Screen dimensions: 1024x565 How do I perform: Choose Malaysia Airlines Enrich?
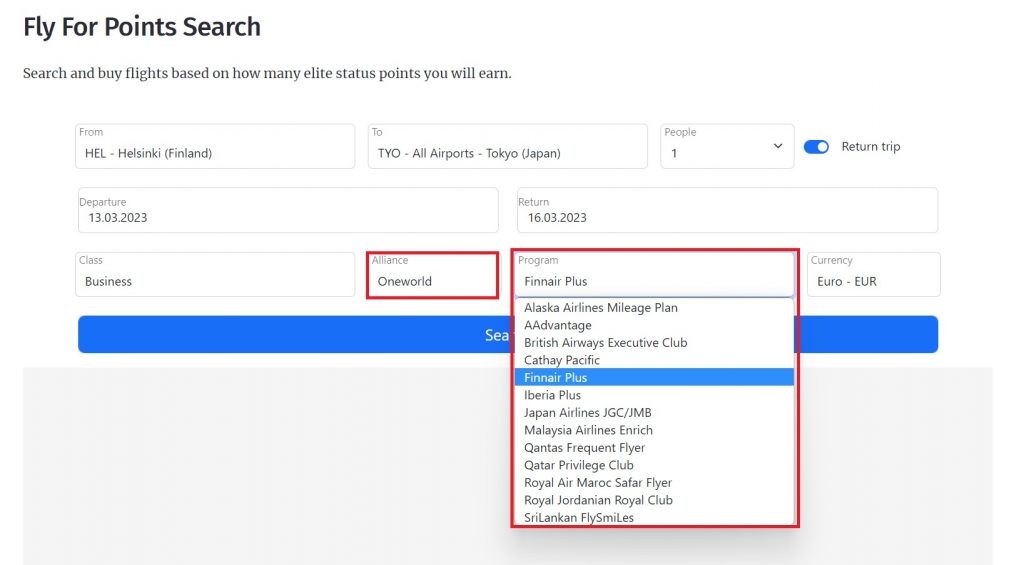[654, 430]
